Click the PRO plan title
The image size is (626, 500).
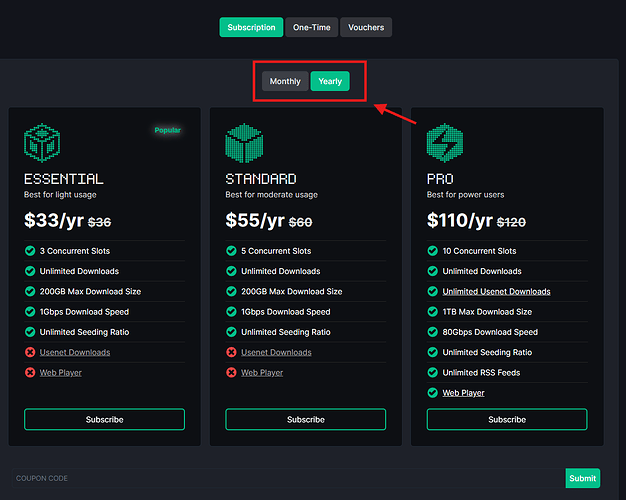[x=440, y=179]
